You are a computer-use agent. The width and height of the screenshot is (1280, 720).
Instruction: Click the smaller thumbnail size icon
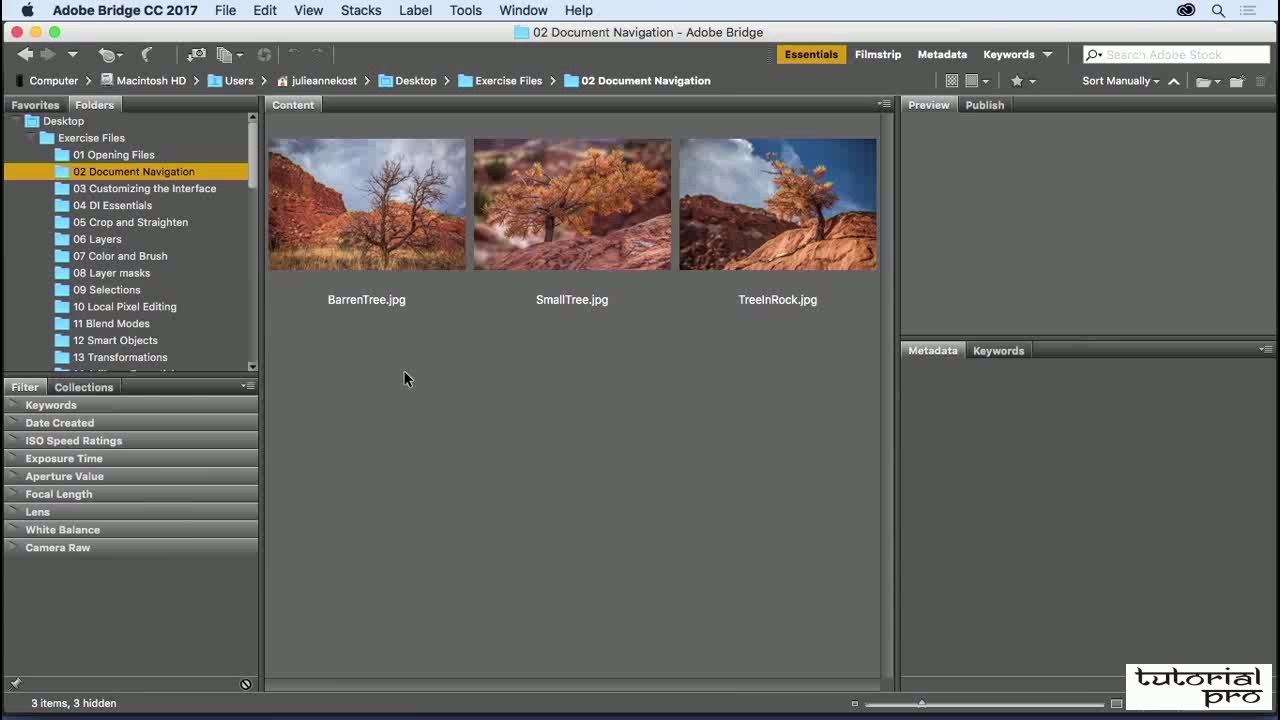[855, 704]
